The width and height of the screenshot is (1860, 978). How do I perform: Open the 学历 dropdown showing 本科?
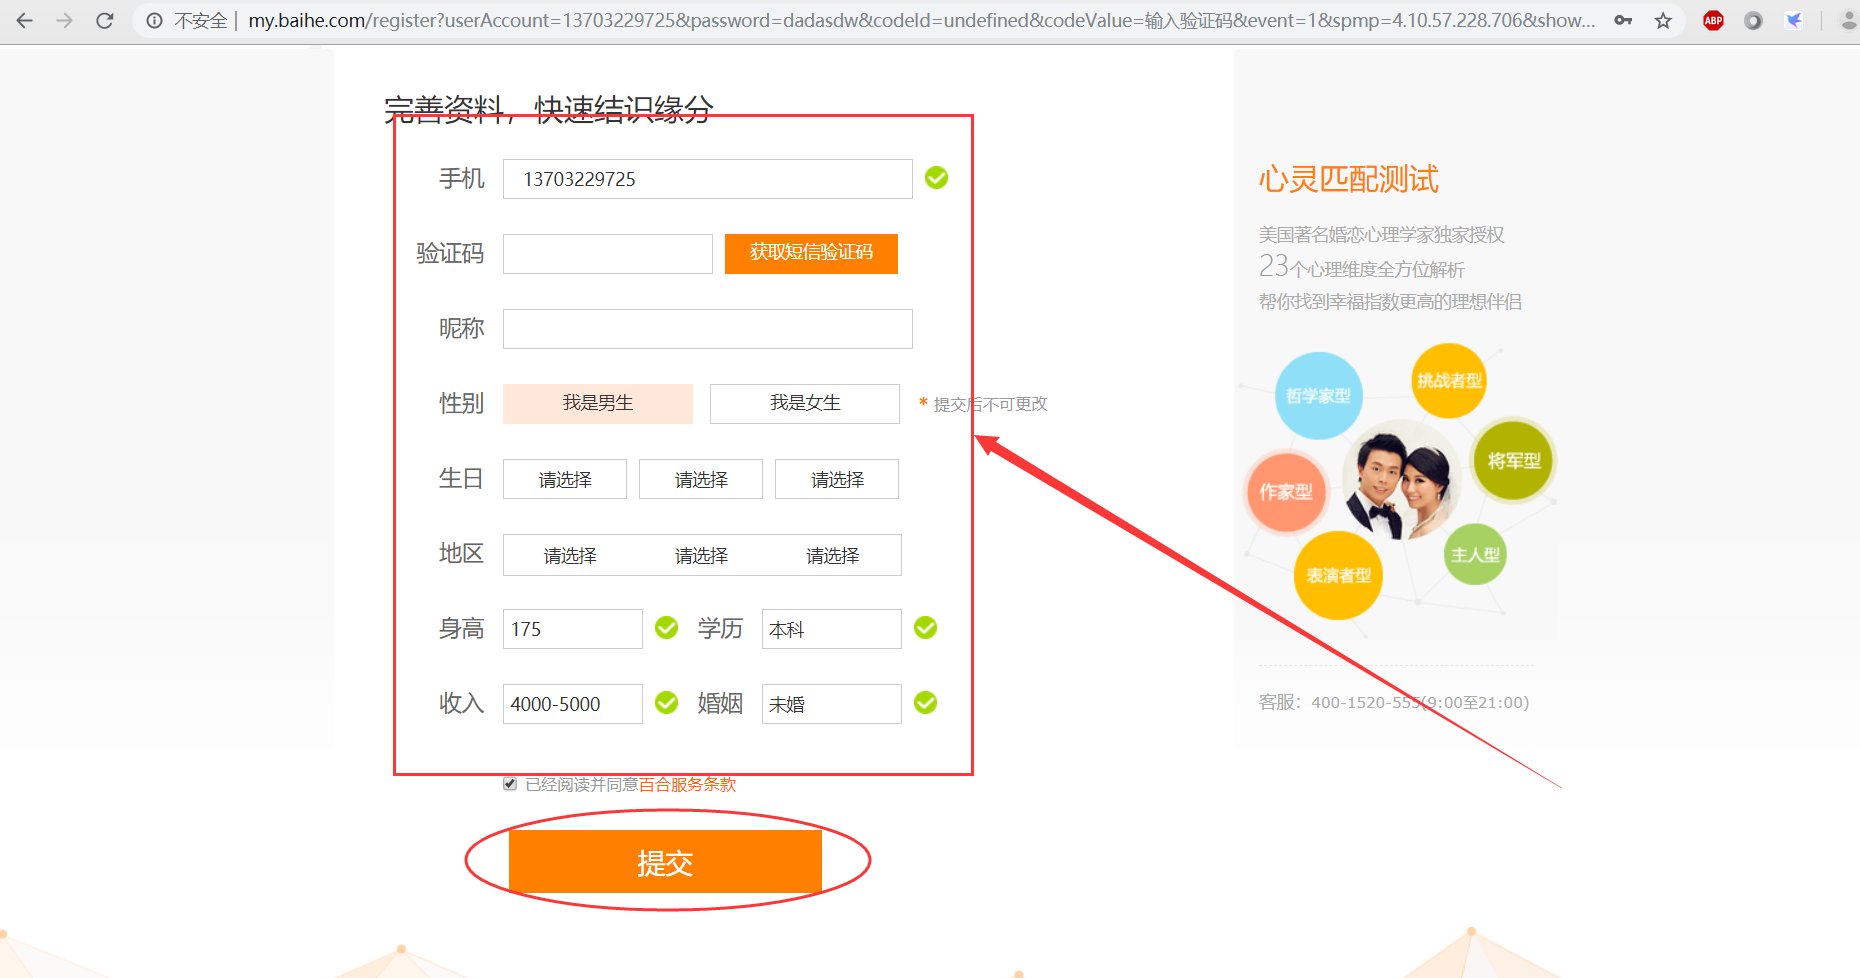click(831, 629)
